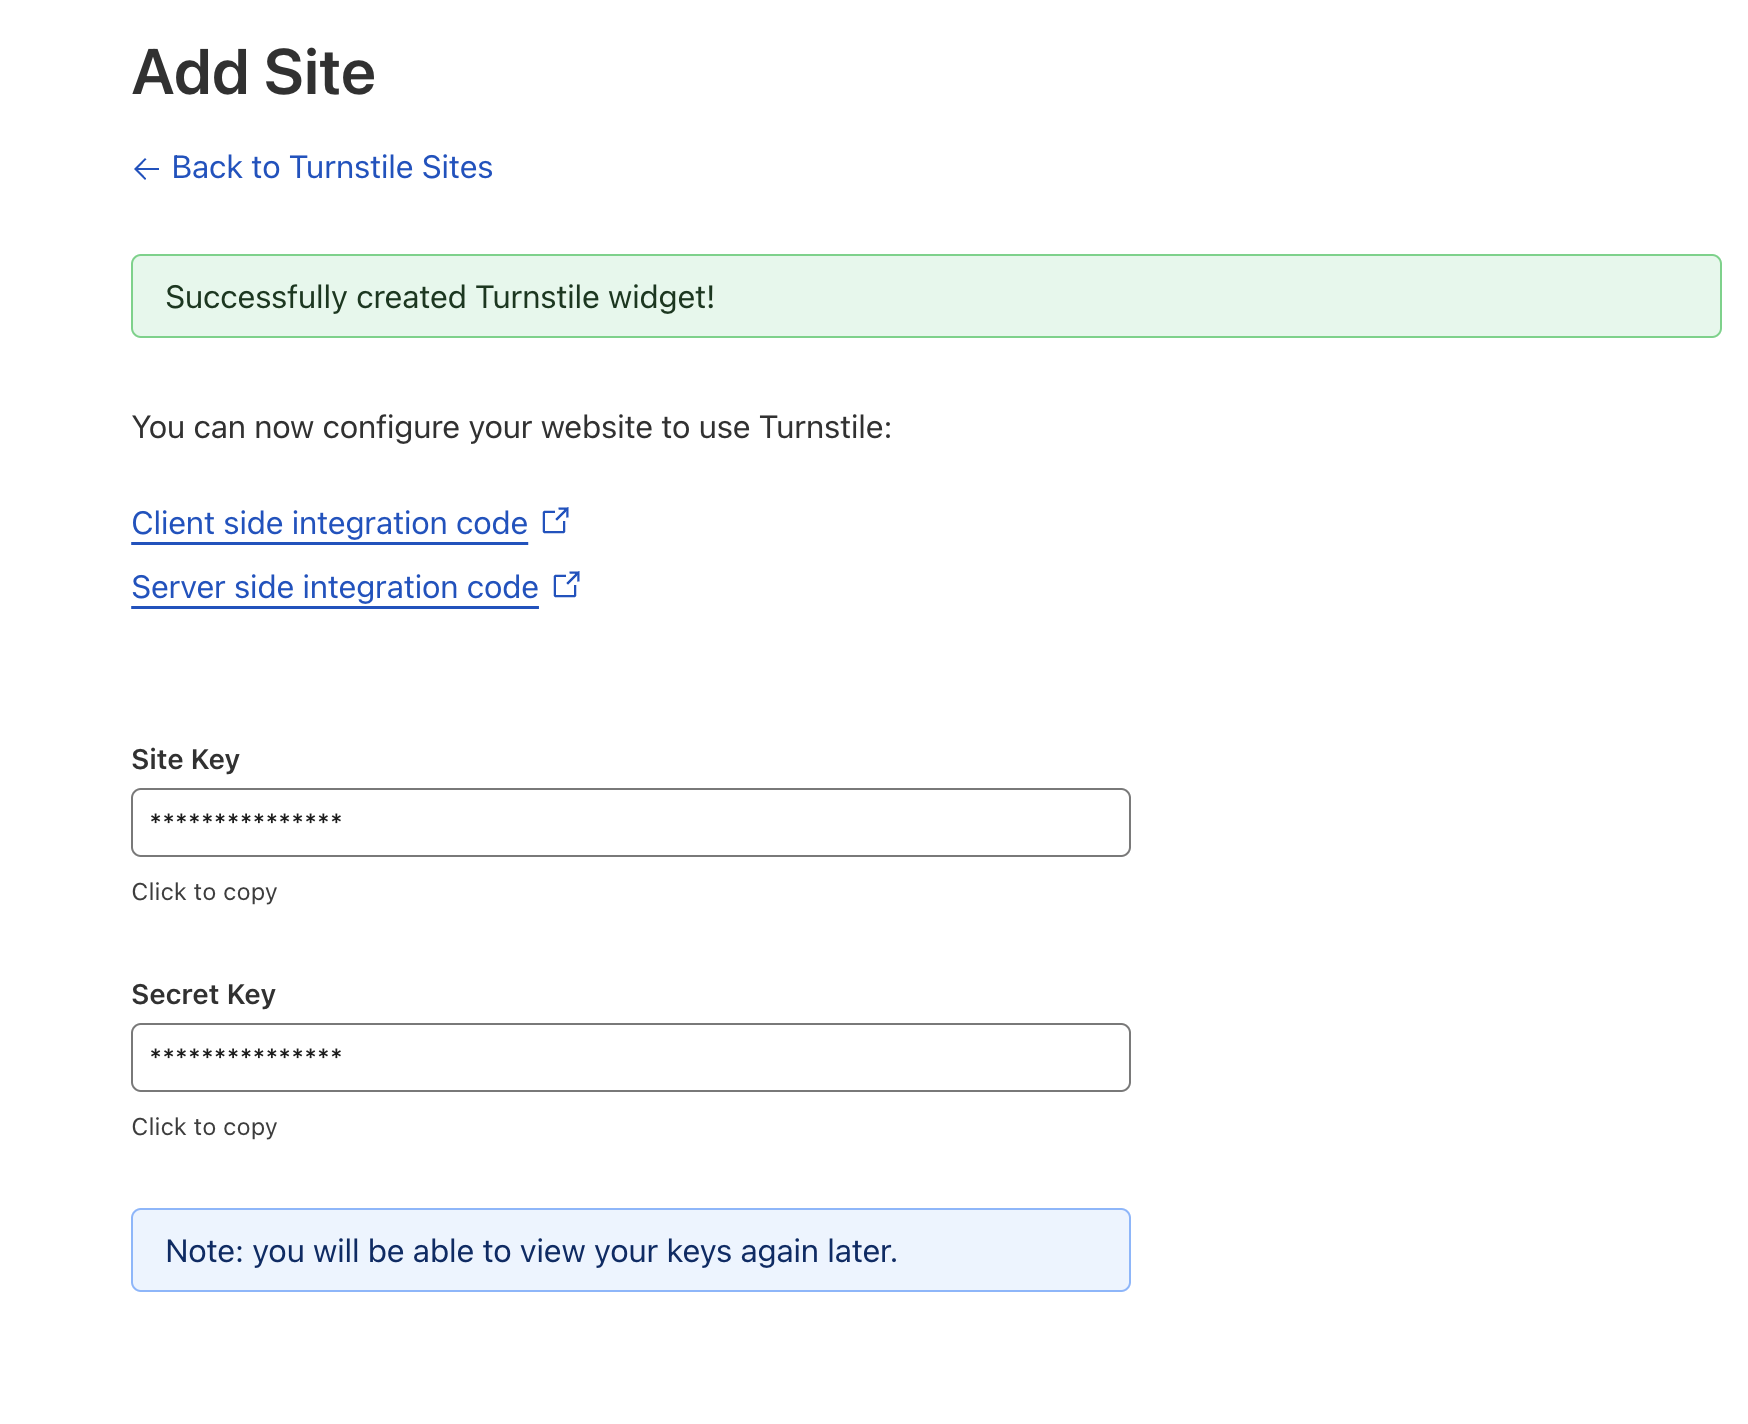Open Client side integration code link
Screen dimensions: 1748x1424
[329, 523]
